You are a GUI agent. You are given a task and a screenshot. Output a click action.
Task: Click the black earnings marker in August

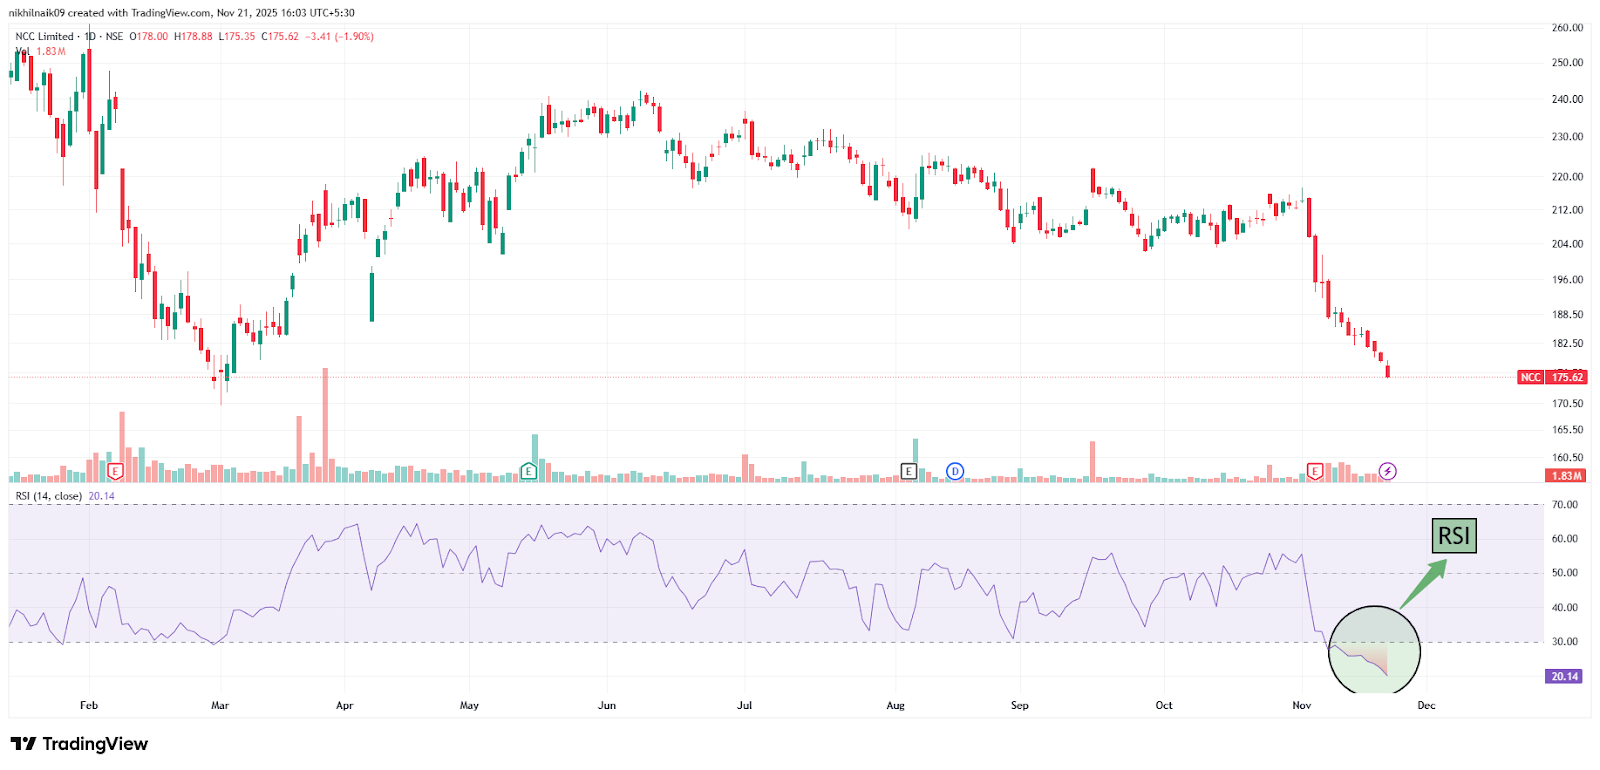pos(908,471)
